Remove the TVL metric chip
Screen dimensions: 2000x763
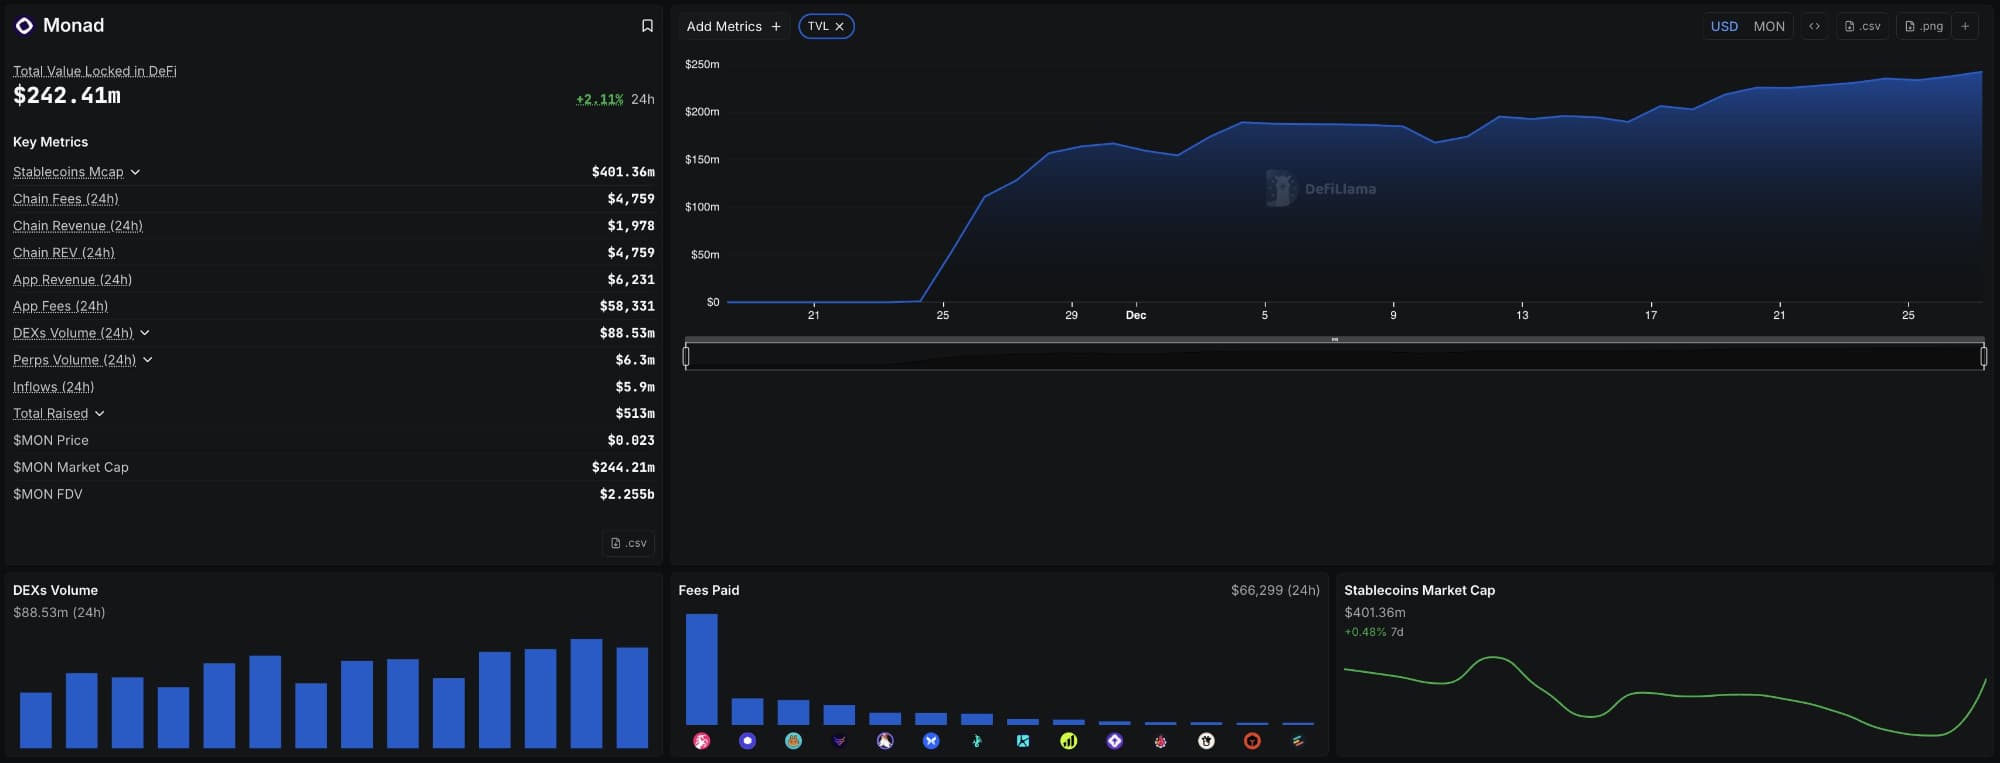(840, 27)
